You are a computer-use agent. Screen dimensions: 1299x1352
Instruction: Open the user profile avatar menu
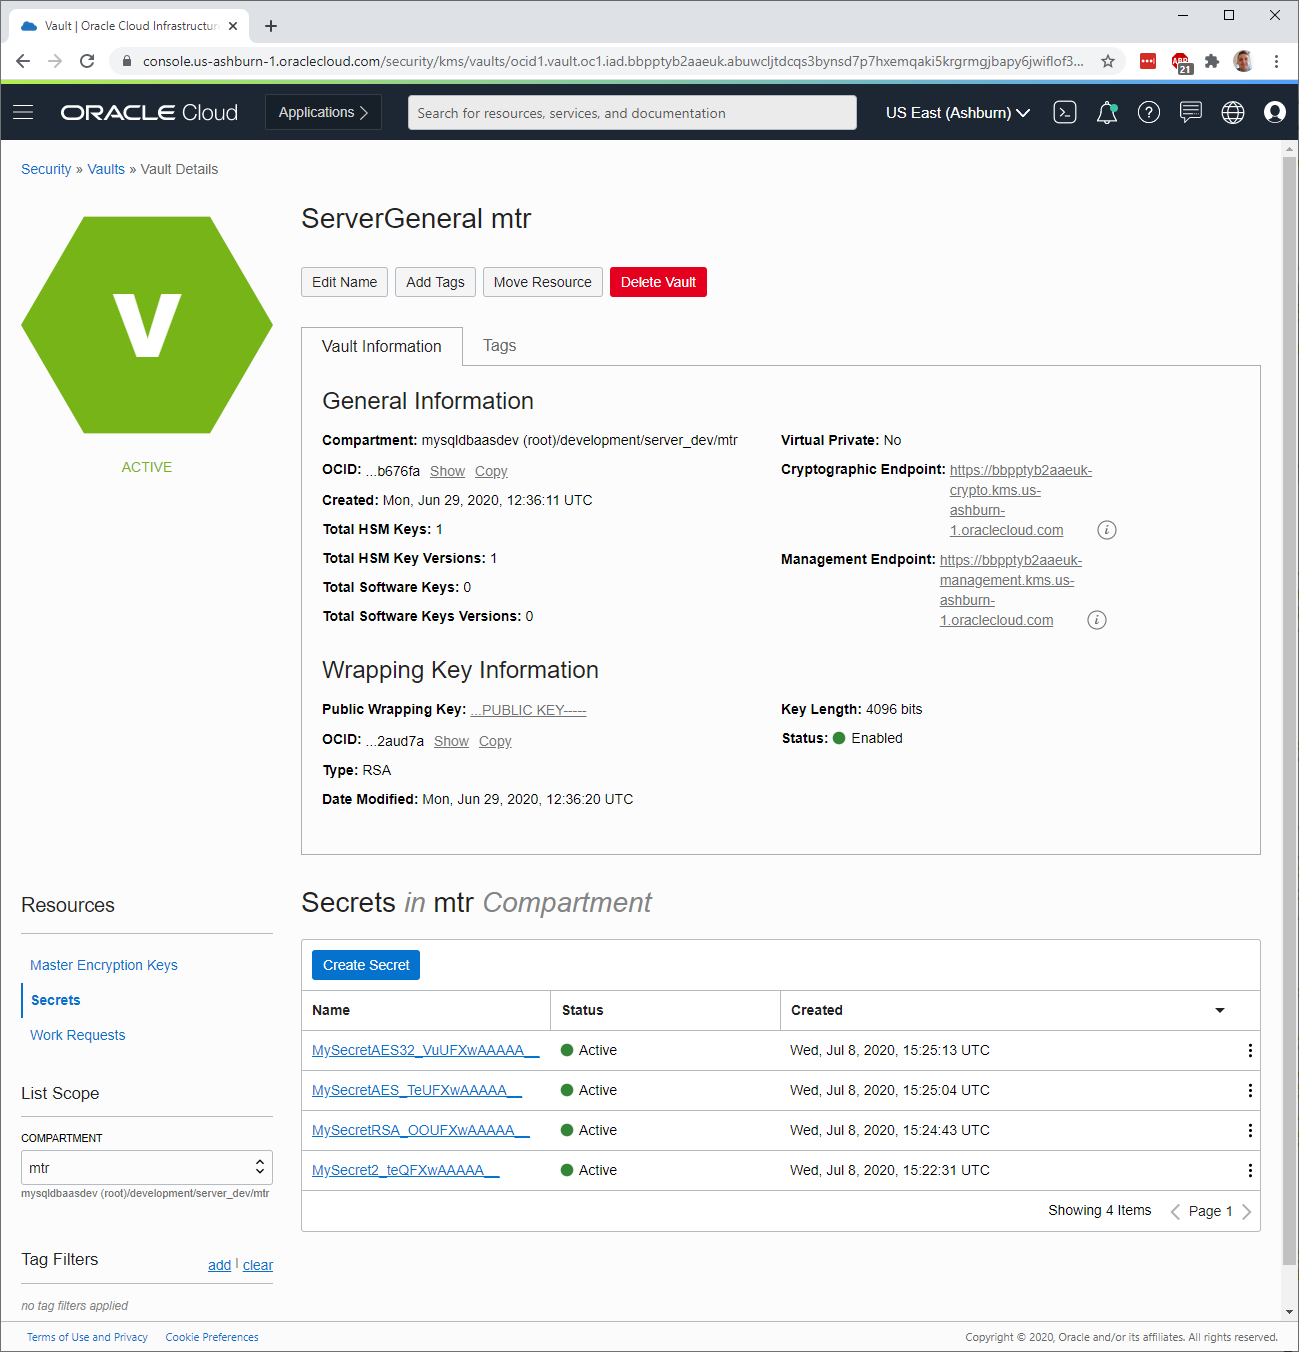click(x=1275, y=112)
